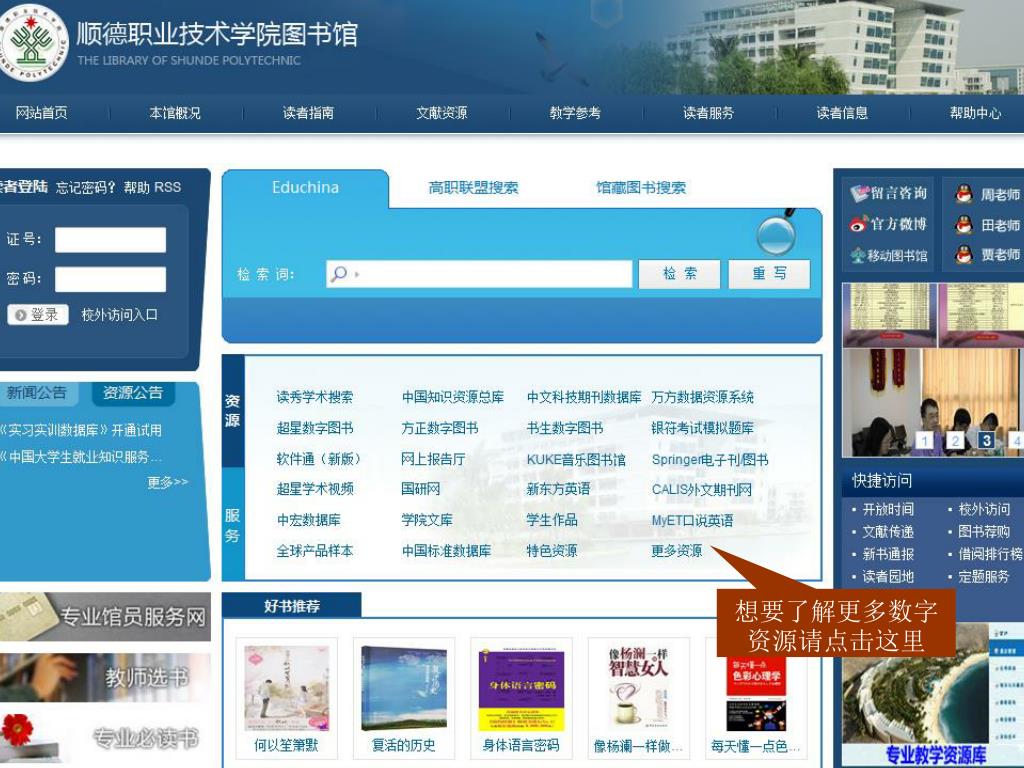Click 更多>> under the announcements
Viewport: 1024px width, 768px height.
coord(168,482)
